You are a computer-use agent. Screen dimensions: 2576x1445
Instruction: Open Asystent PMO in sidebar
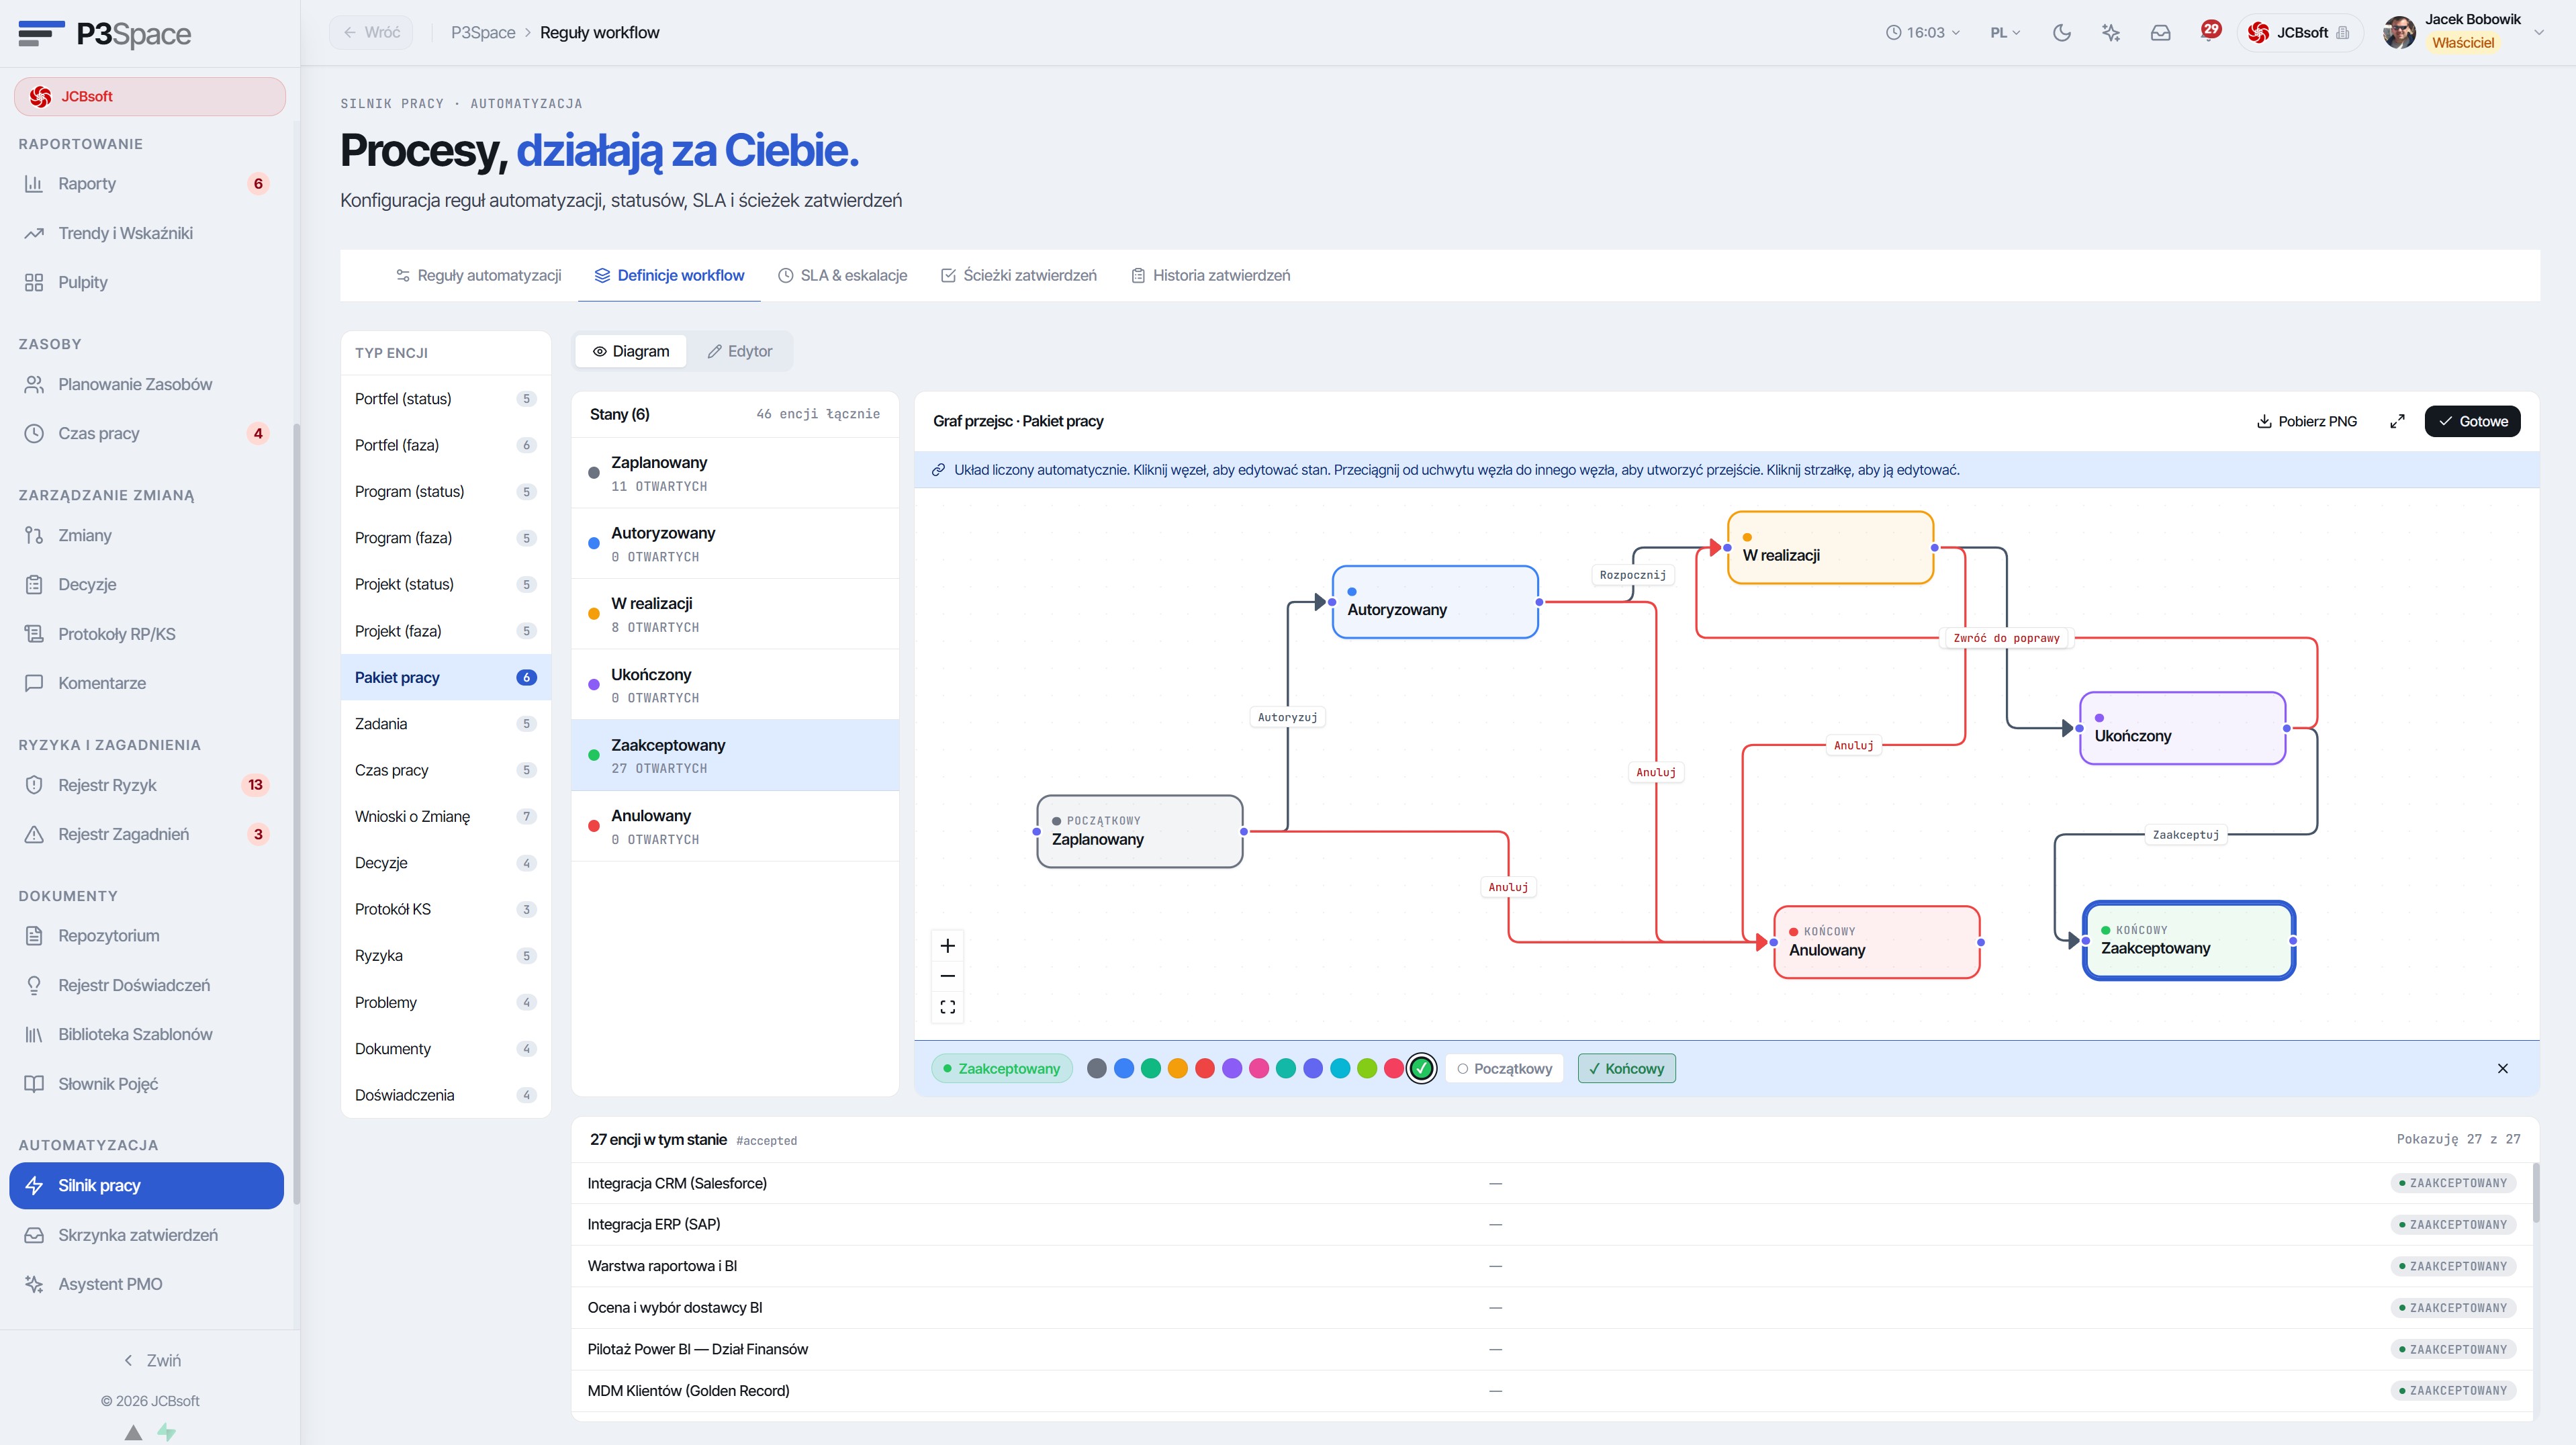pyautogui.click(x=147, y=1284)
